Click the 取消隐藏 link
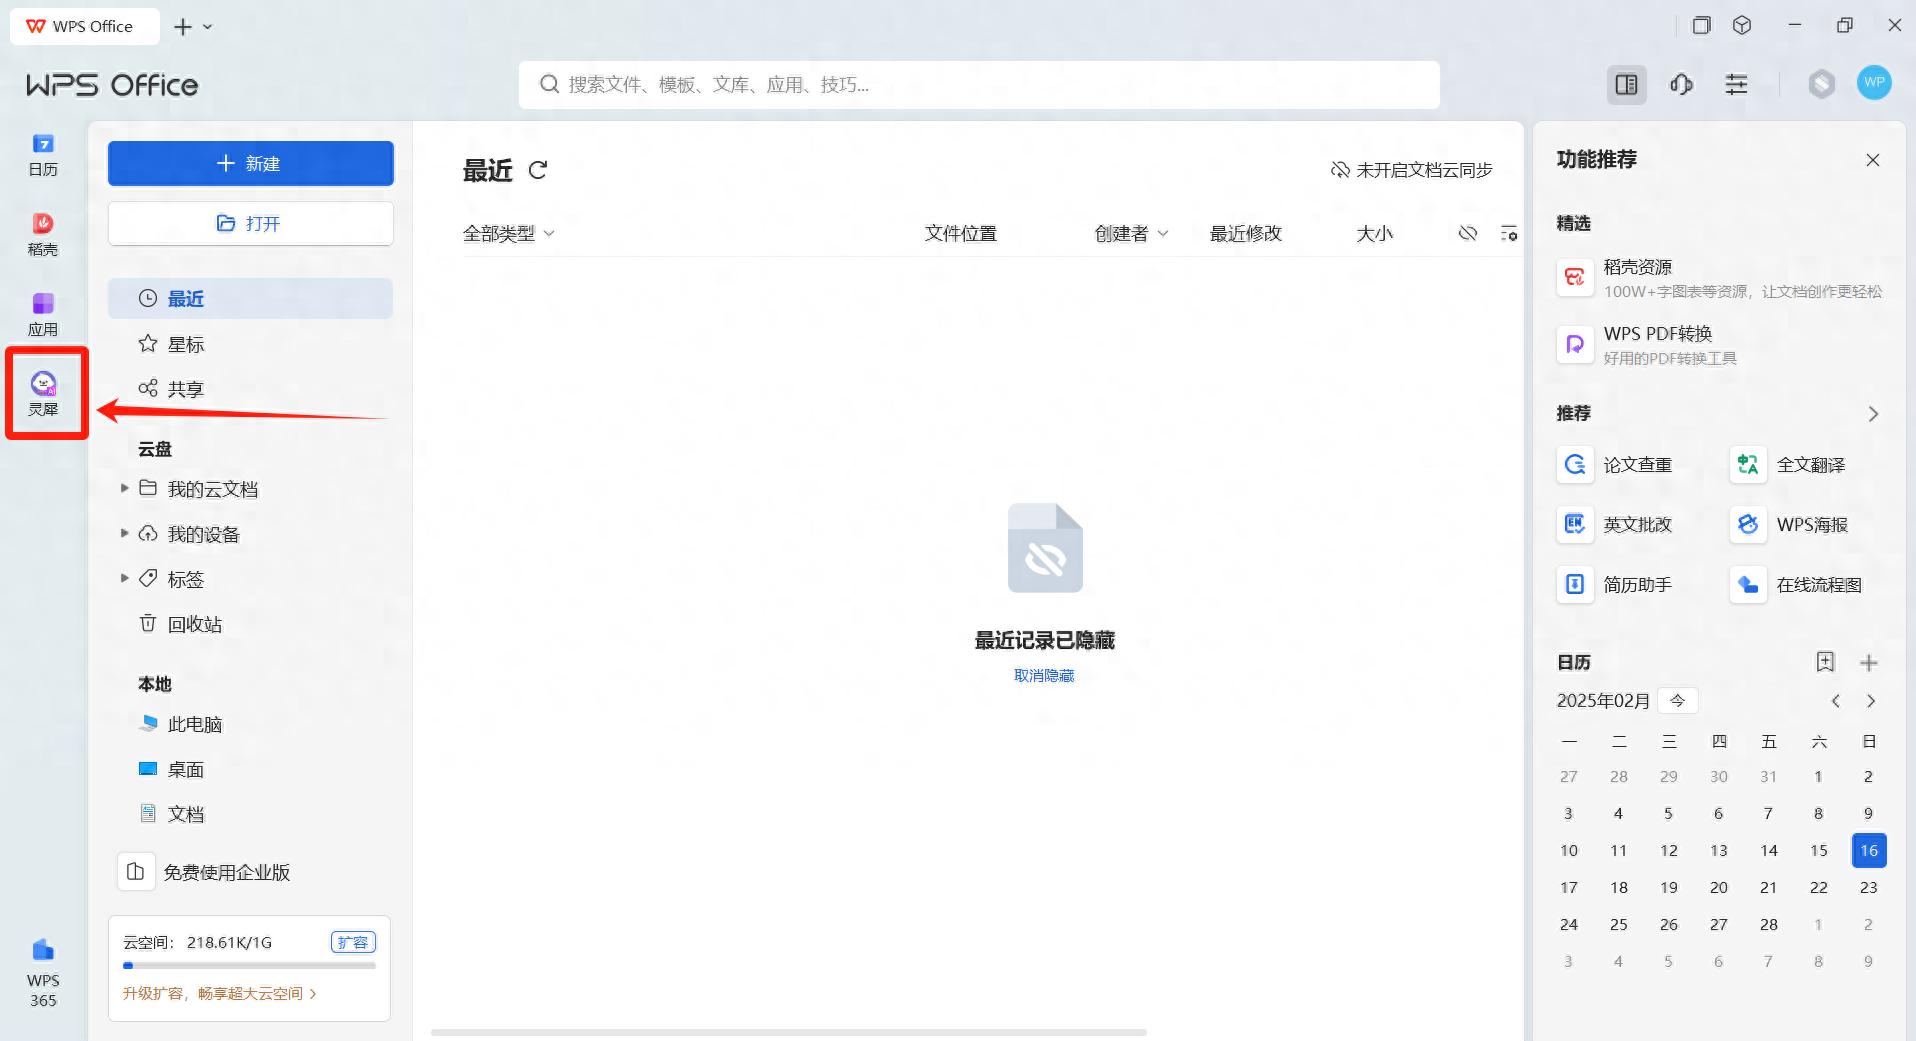Viewport: 1916px width, 1041px height. point(1044,676)
